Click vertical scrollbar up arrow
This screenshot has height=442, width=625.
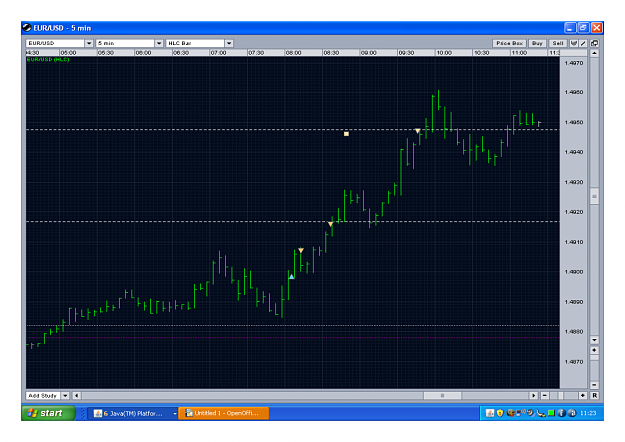pyautogui.click(x=594, y=53)
